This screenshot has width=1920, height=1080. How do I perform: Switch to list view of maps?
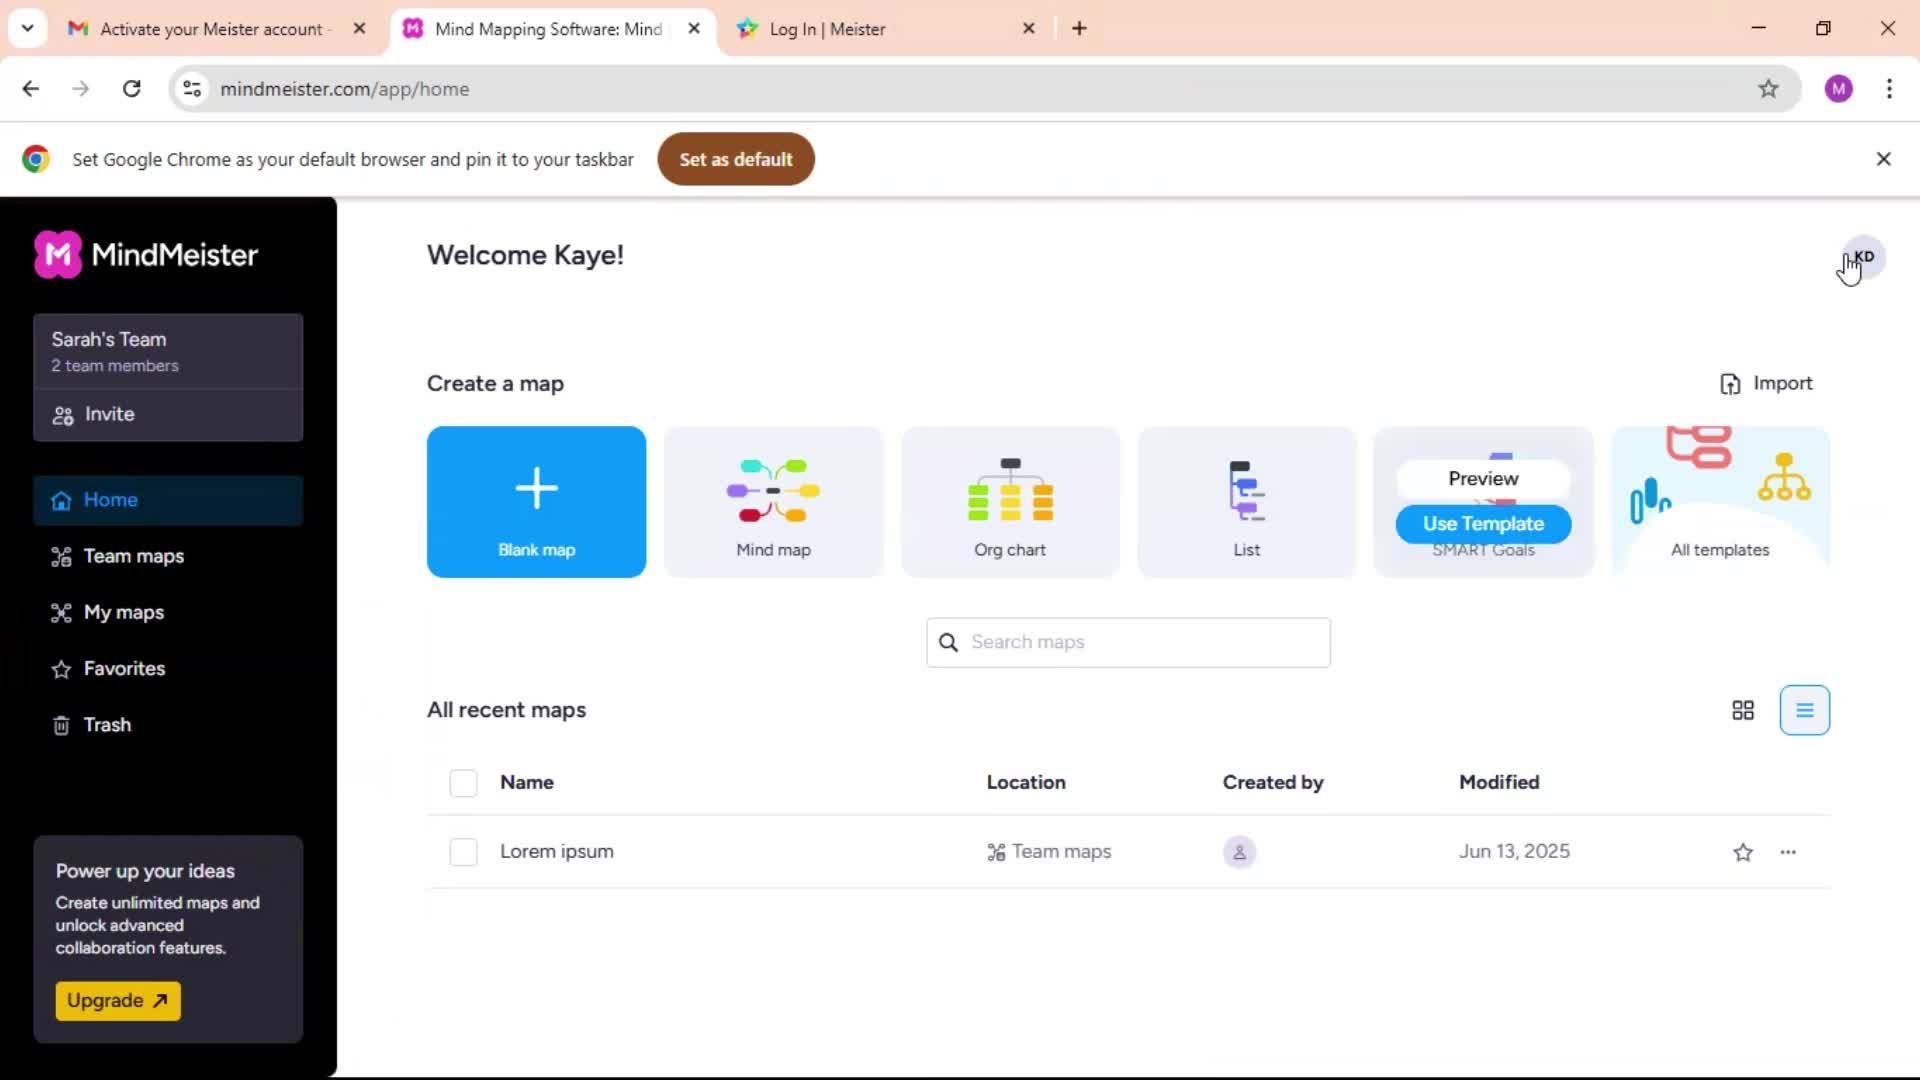click(x=1805, y=710)
